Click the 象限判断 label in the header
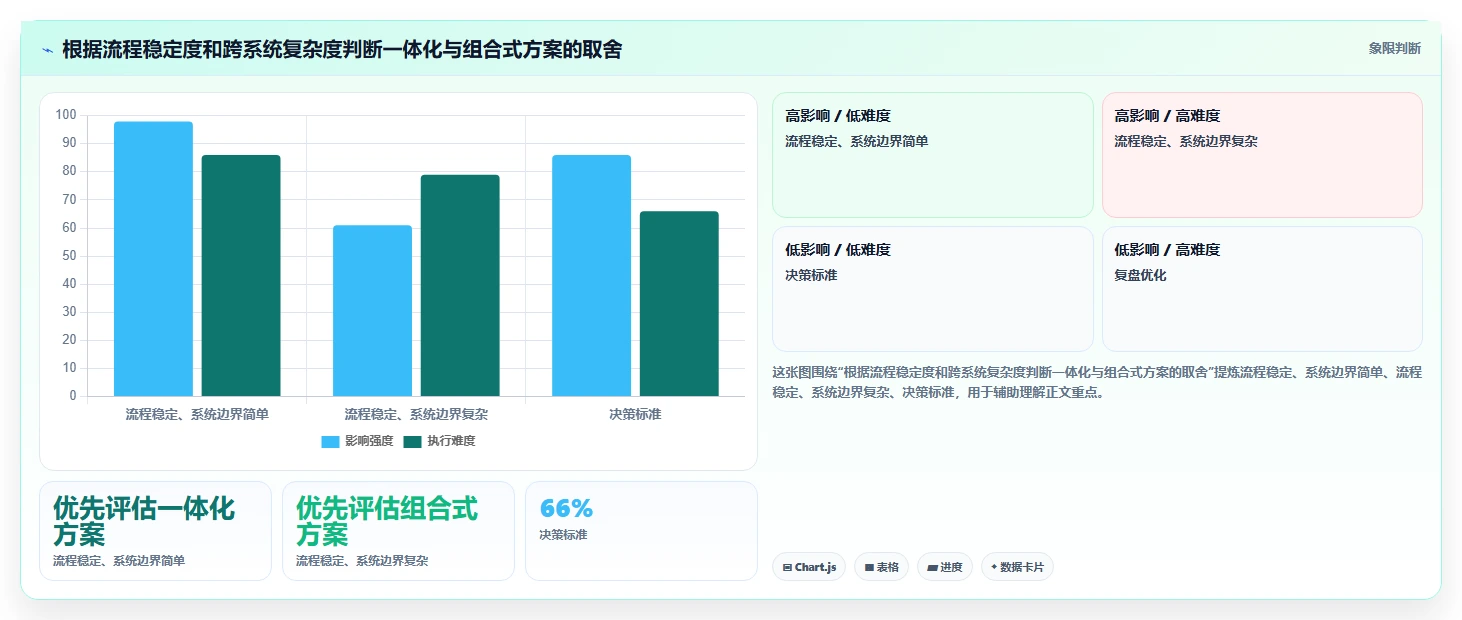1462x620 pixels. coord(1394,48)
